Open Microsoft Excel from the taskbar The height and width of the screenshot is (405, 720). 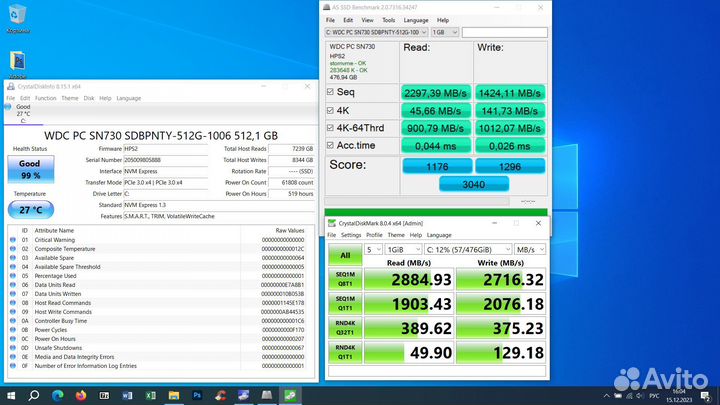click(150, 395)
